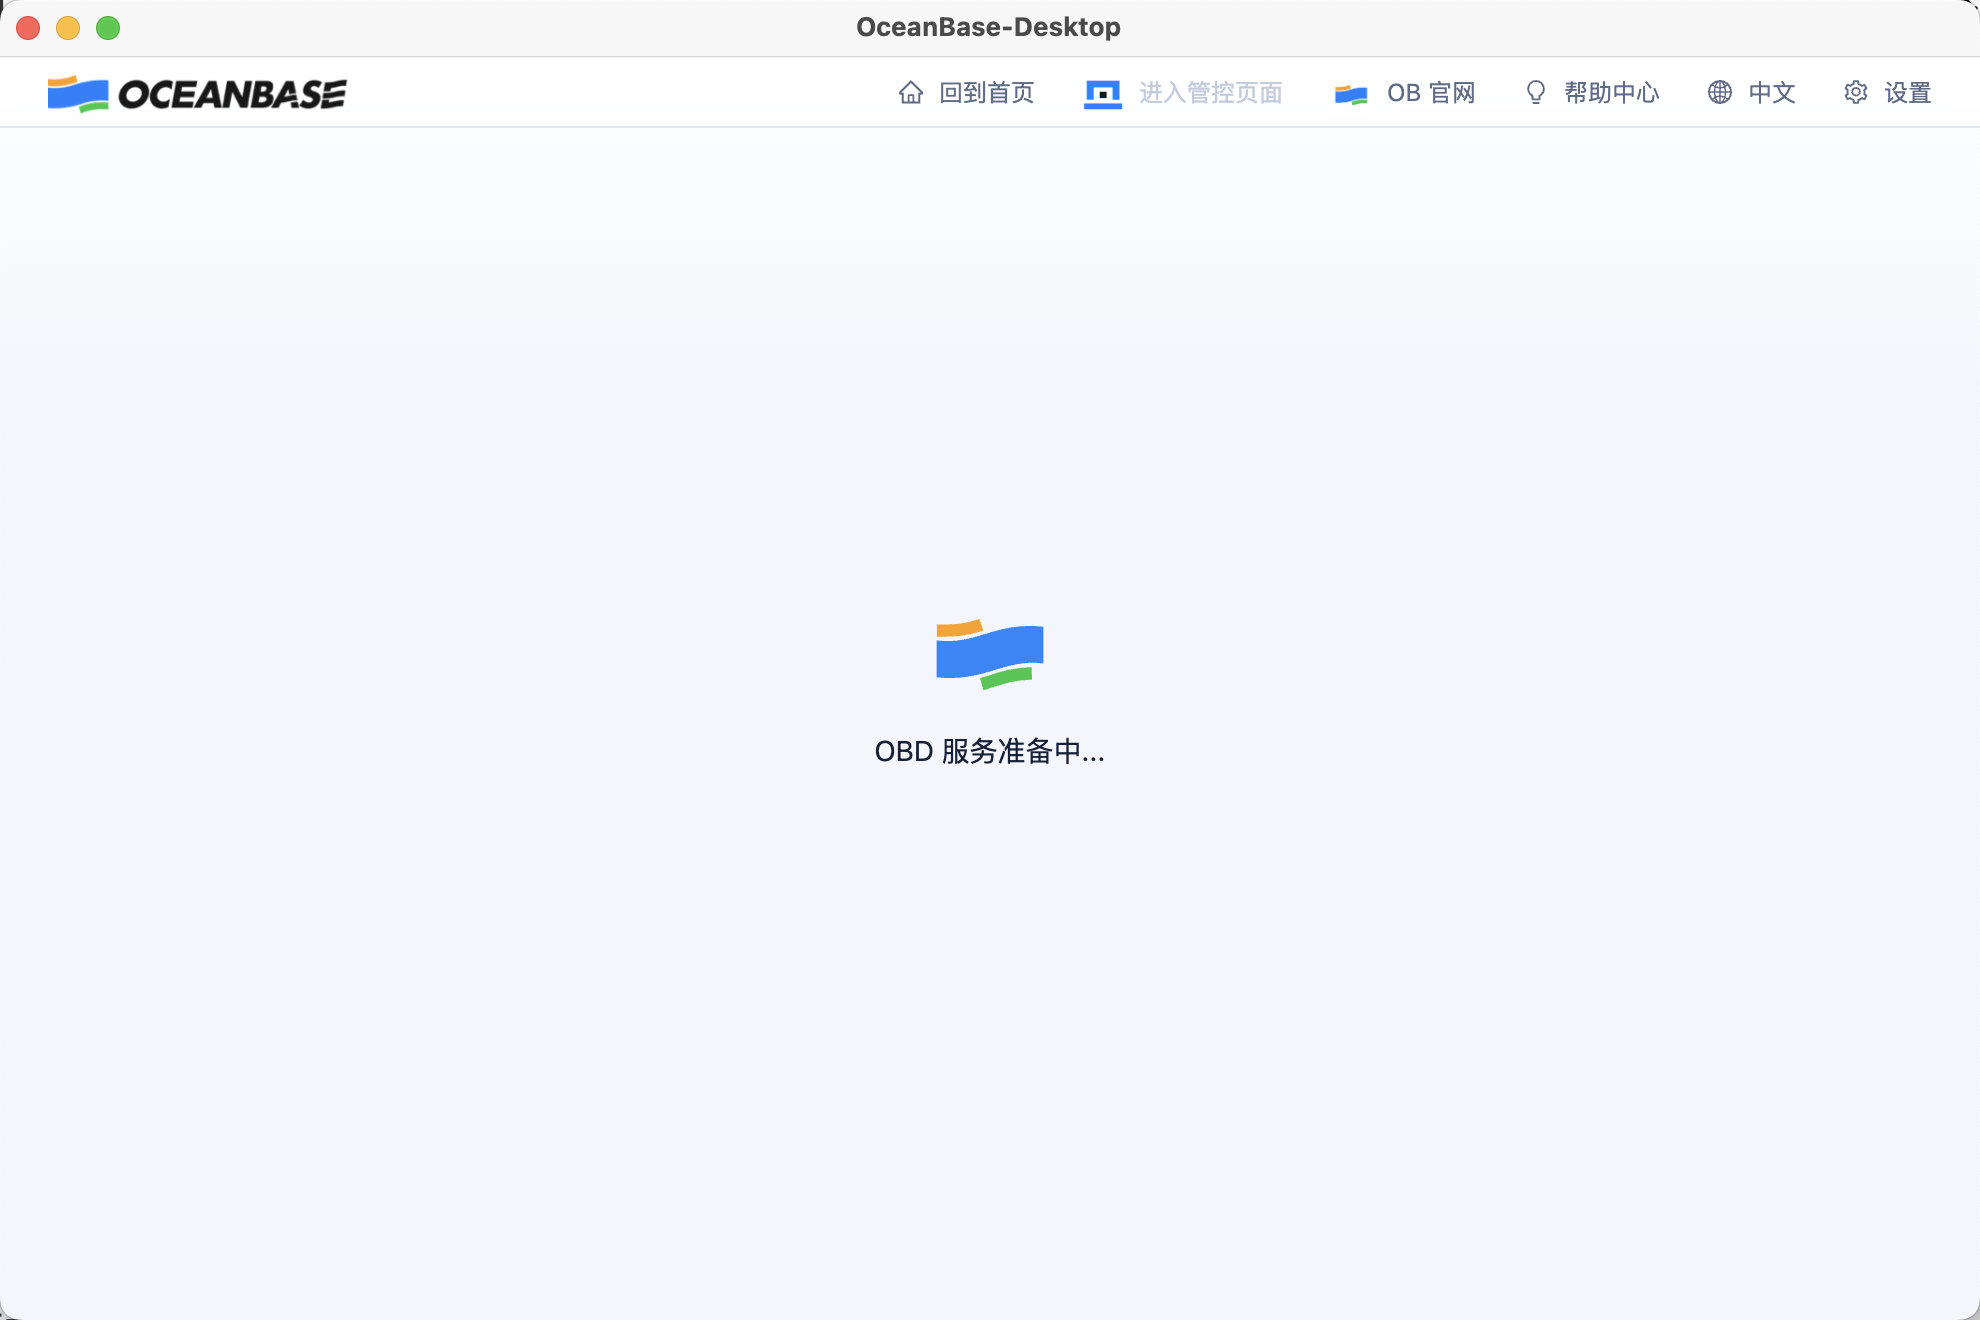The height and width of the screenshot is (1320, 1980).
Task: Open the OB 官网 website link
Action: click(x=1430, y=93)
